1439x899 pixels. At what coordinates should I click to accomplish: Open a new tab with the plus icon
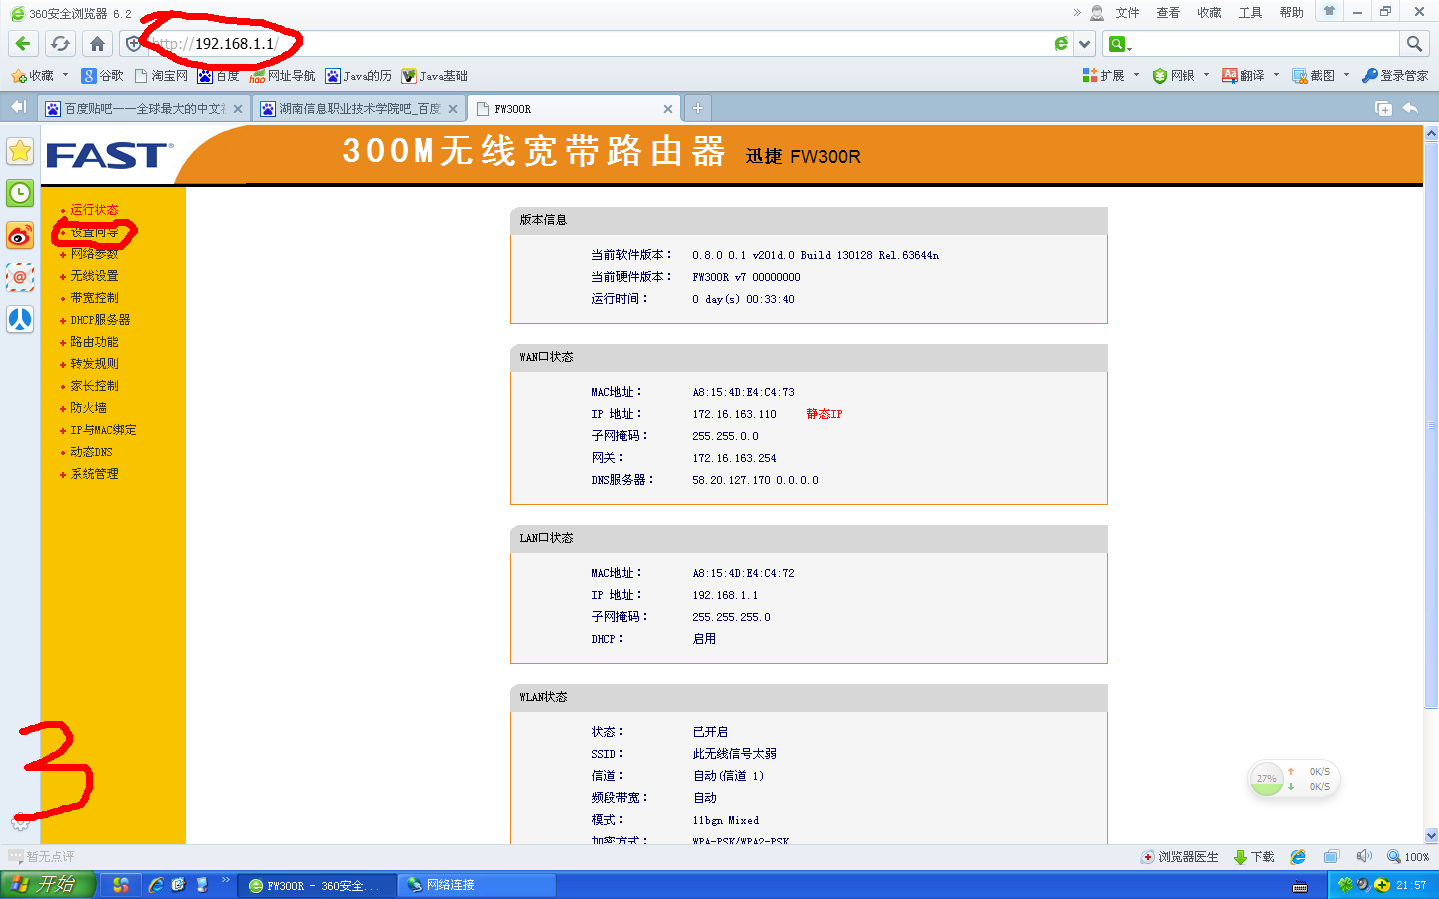pyautogui.click(x=698, y=108)
